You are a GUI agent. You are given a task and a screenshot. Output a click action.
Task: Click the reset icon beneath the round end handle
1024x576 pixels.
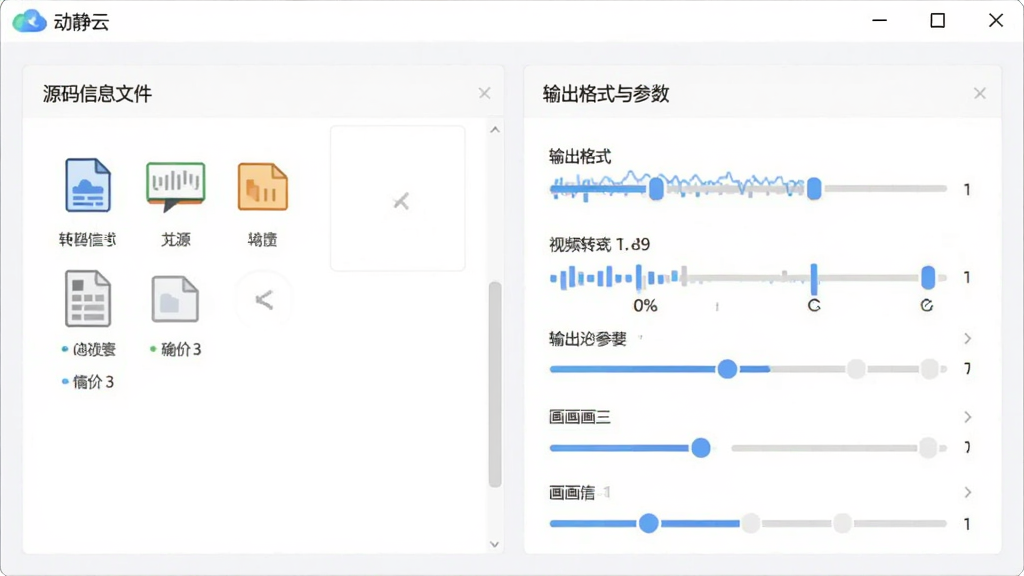coord(927,305)
